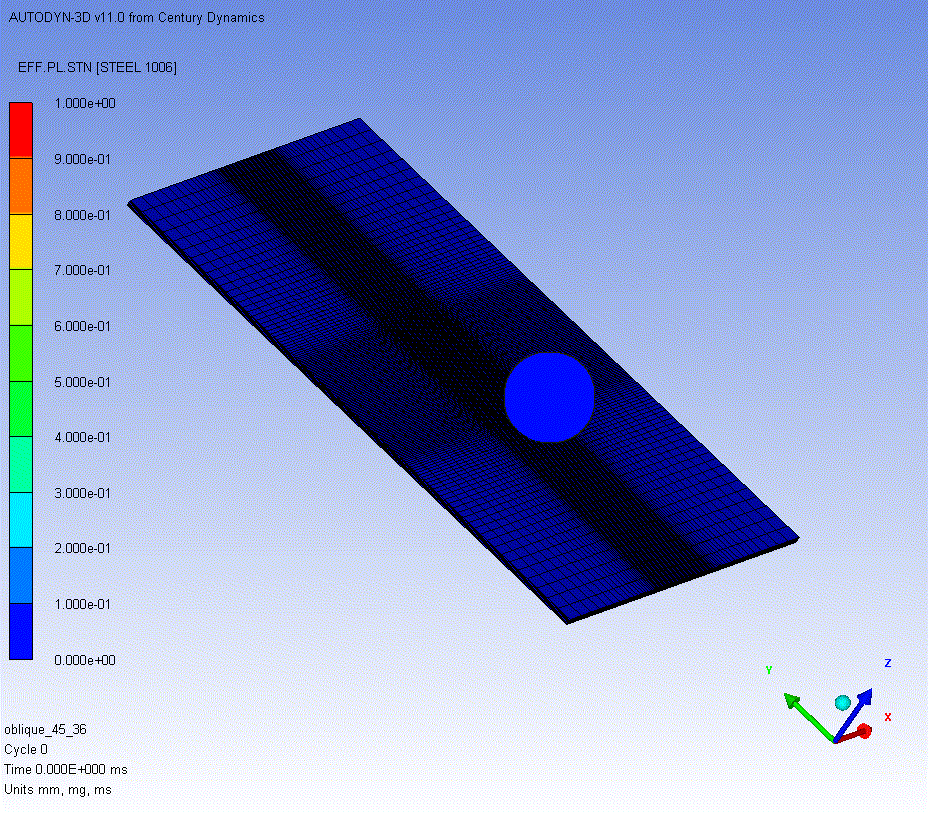Click the 'AUTODYN-3D v11.0 from Century Dynamics' header
The height and width of the screenshot is (824, 928).
click(137, 18)
